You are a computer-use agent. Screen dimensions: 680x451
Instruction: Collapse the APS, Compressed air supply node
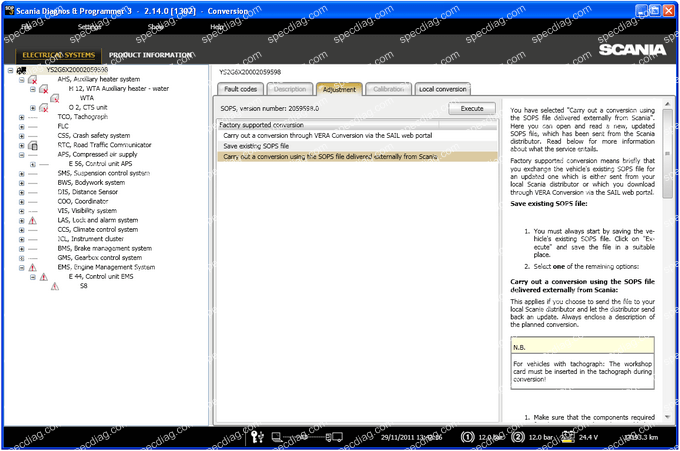coord(22,155)
